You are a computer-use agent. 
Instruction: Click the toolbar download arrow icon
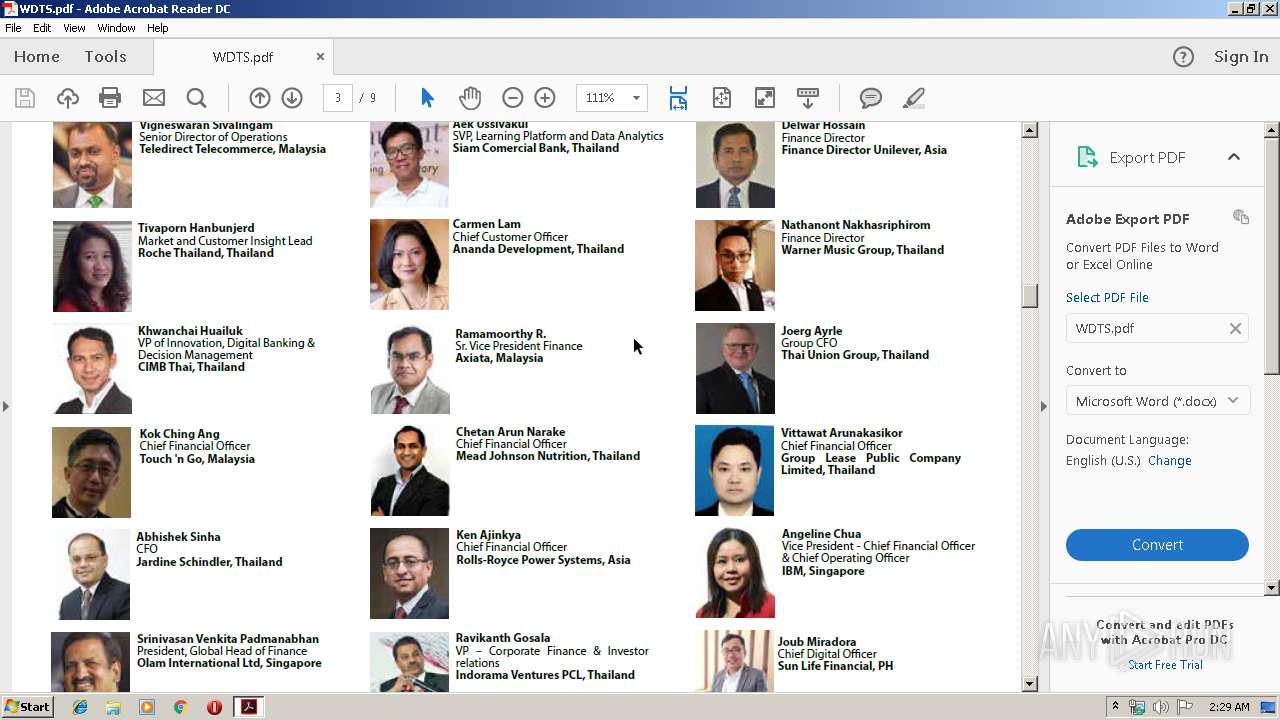point(808,98)
